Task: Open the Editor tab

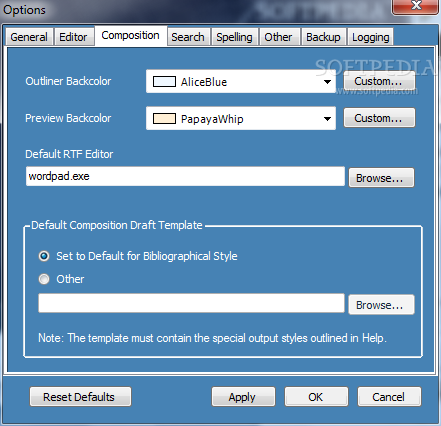Action: pyautogui.click(x=73, y=37)
